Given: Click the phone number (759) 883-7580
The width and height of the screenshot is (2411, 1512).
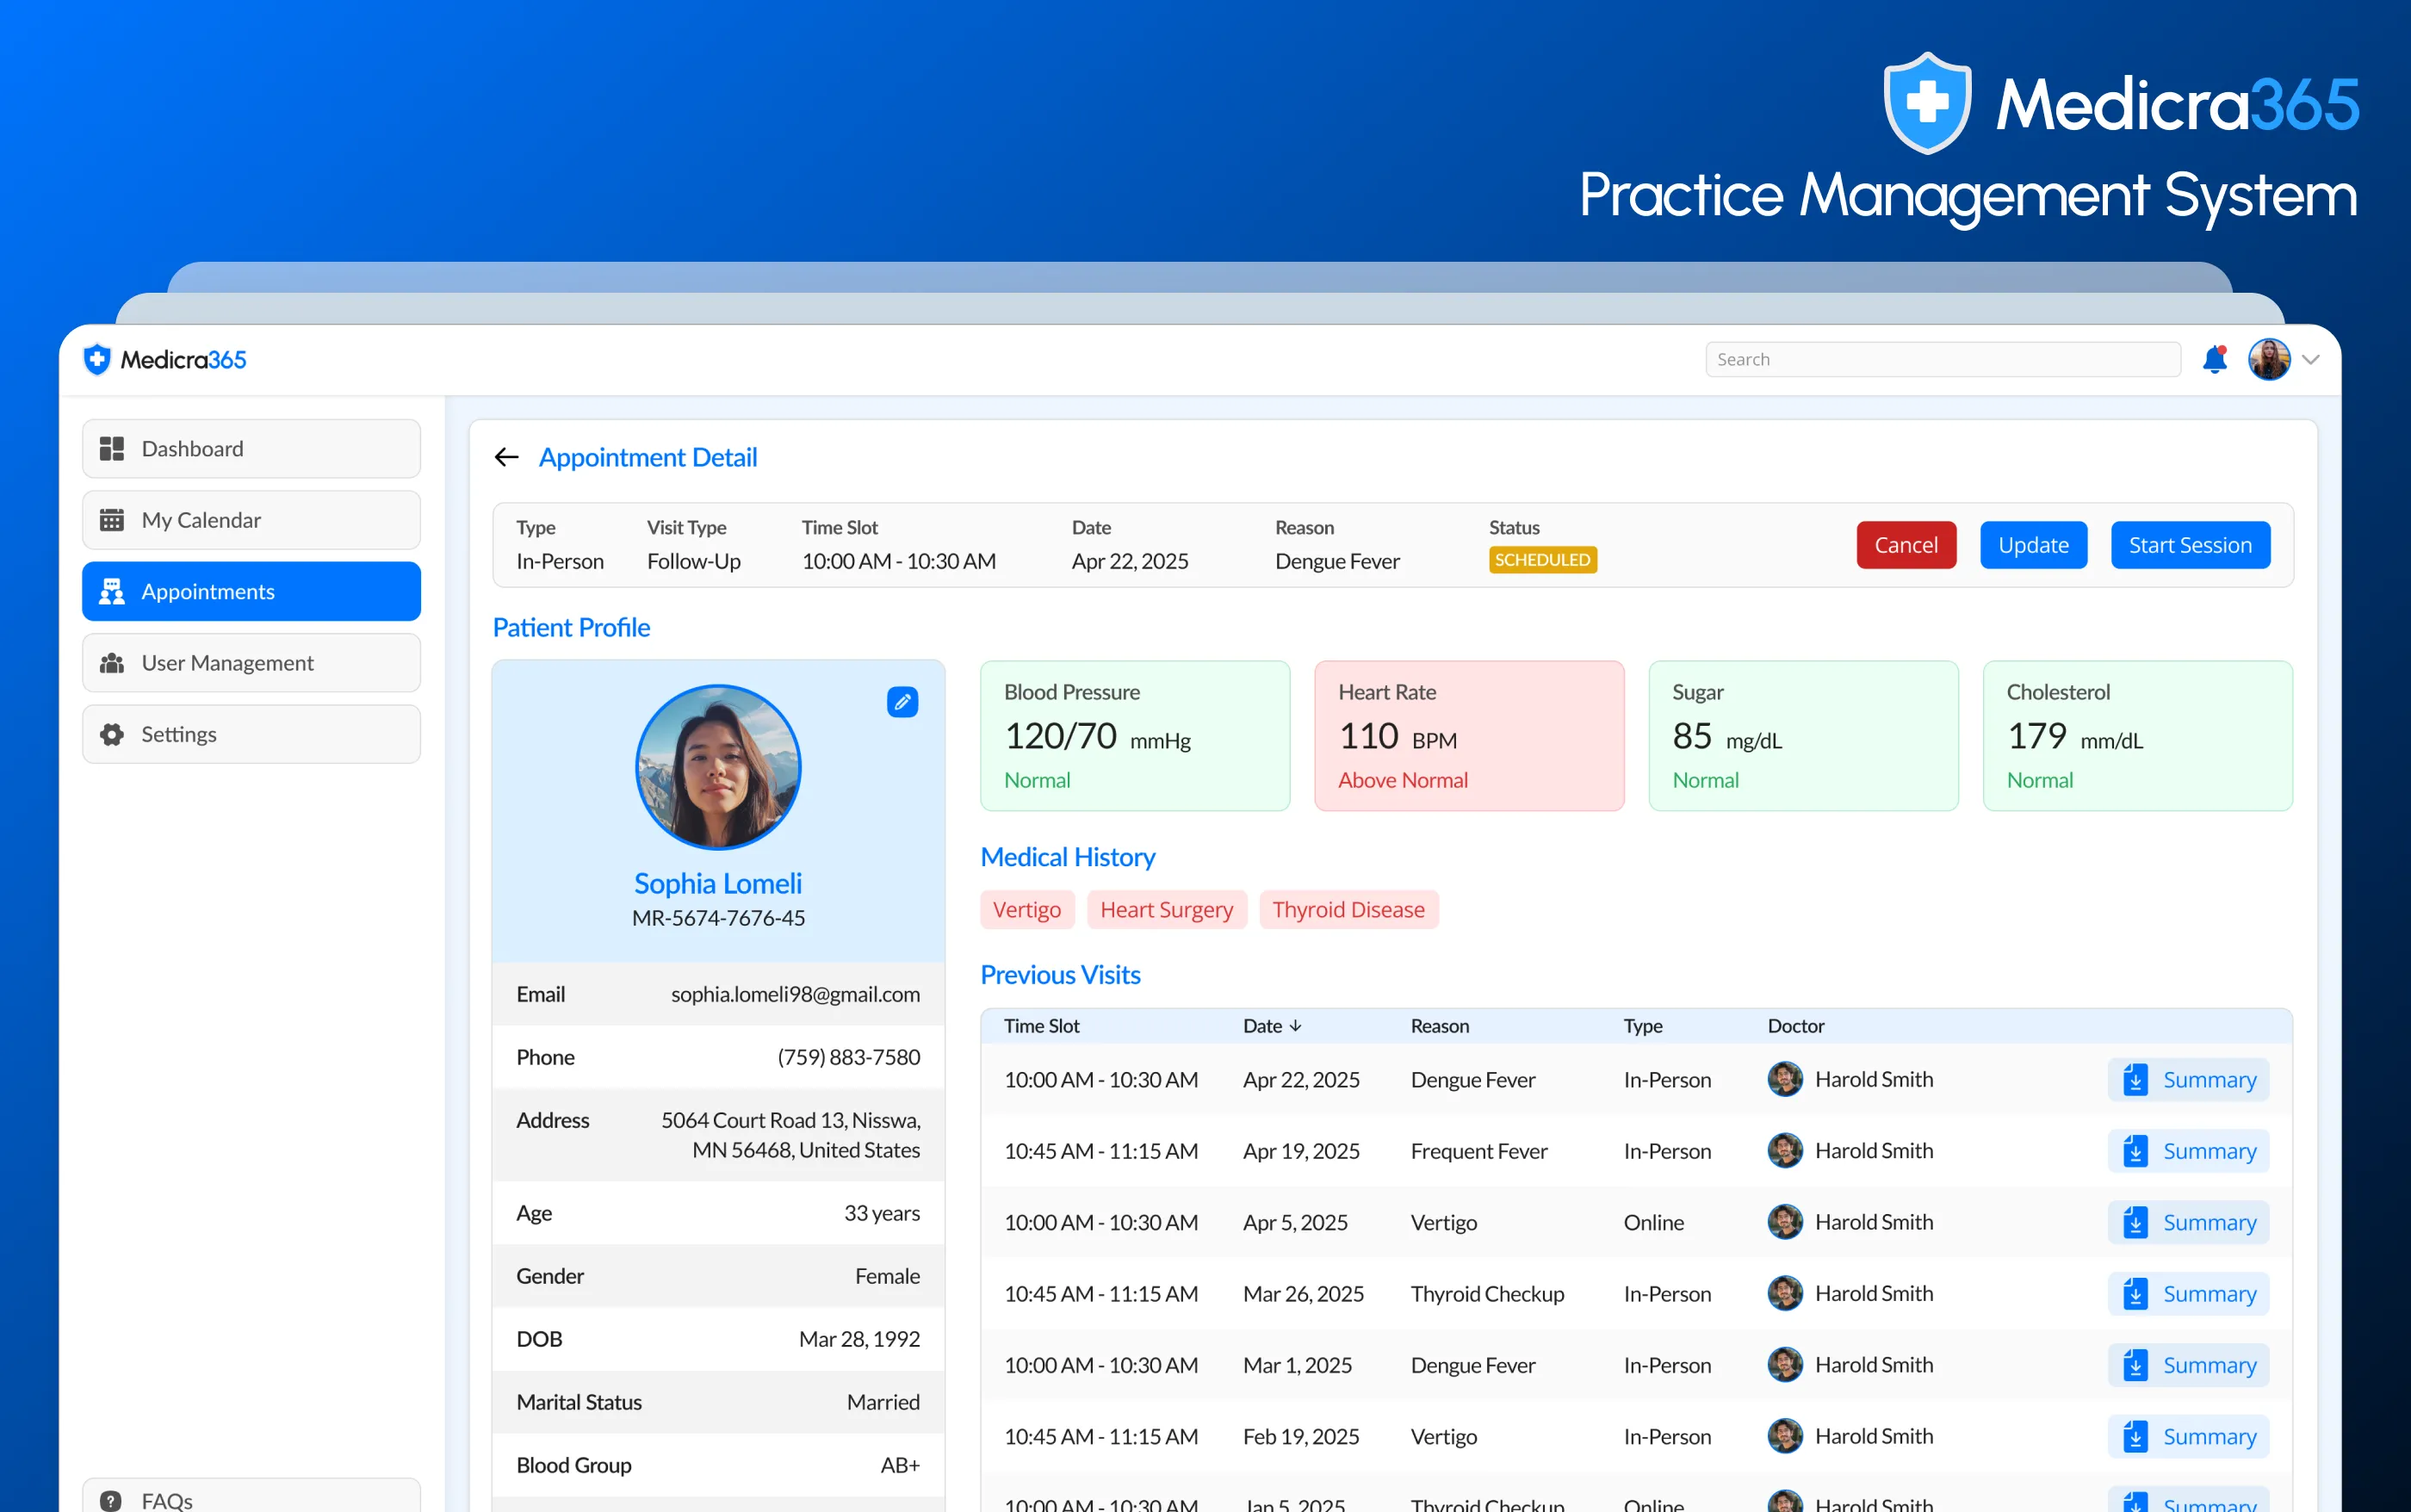Looking at the screenshot, I should [849, 1057].
